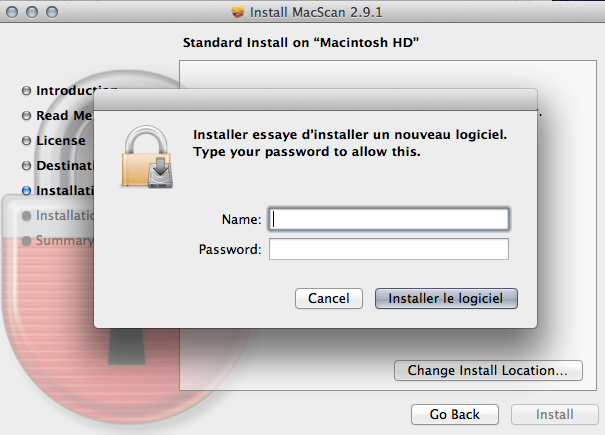The height and width of the screenshot is (435, 605).
Task: Click the disabled Install button
Action: pyautogui.click(x=554, y=415)
